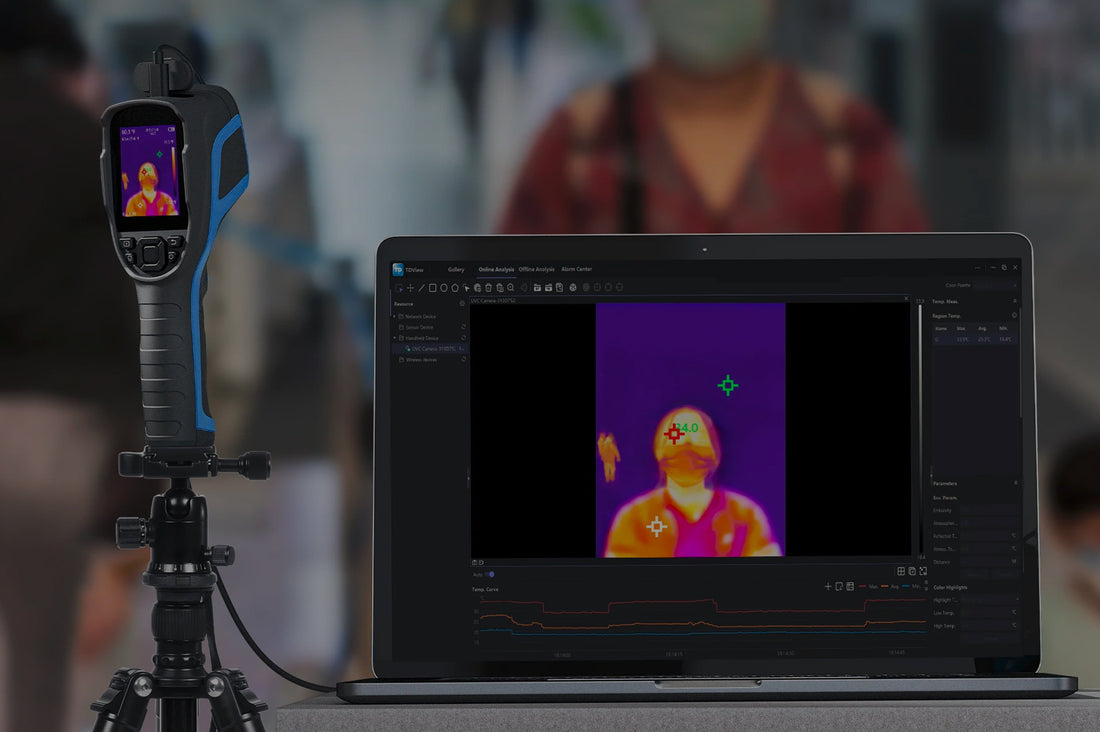Click the delete trash icon in toolbar
This screenshot has width=1100, height=732.
[488, 288]
